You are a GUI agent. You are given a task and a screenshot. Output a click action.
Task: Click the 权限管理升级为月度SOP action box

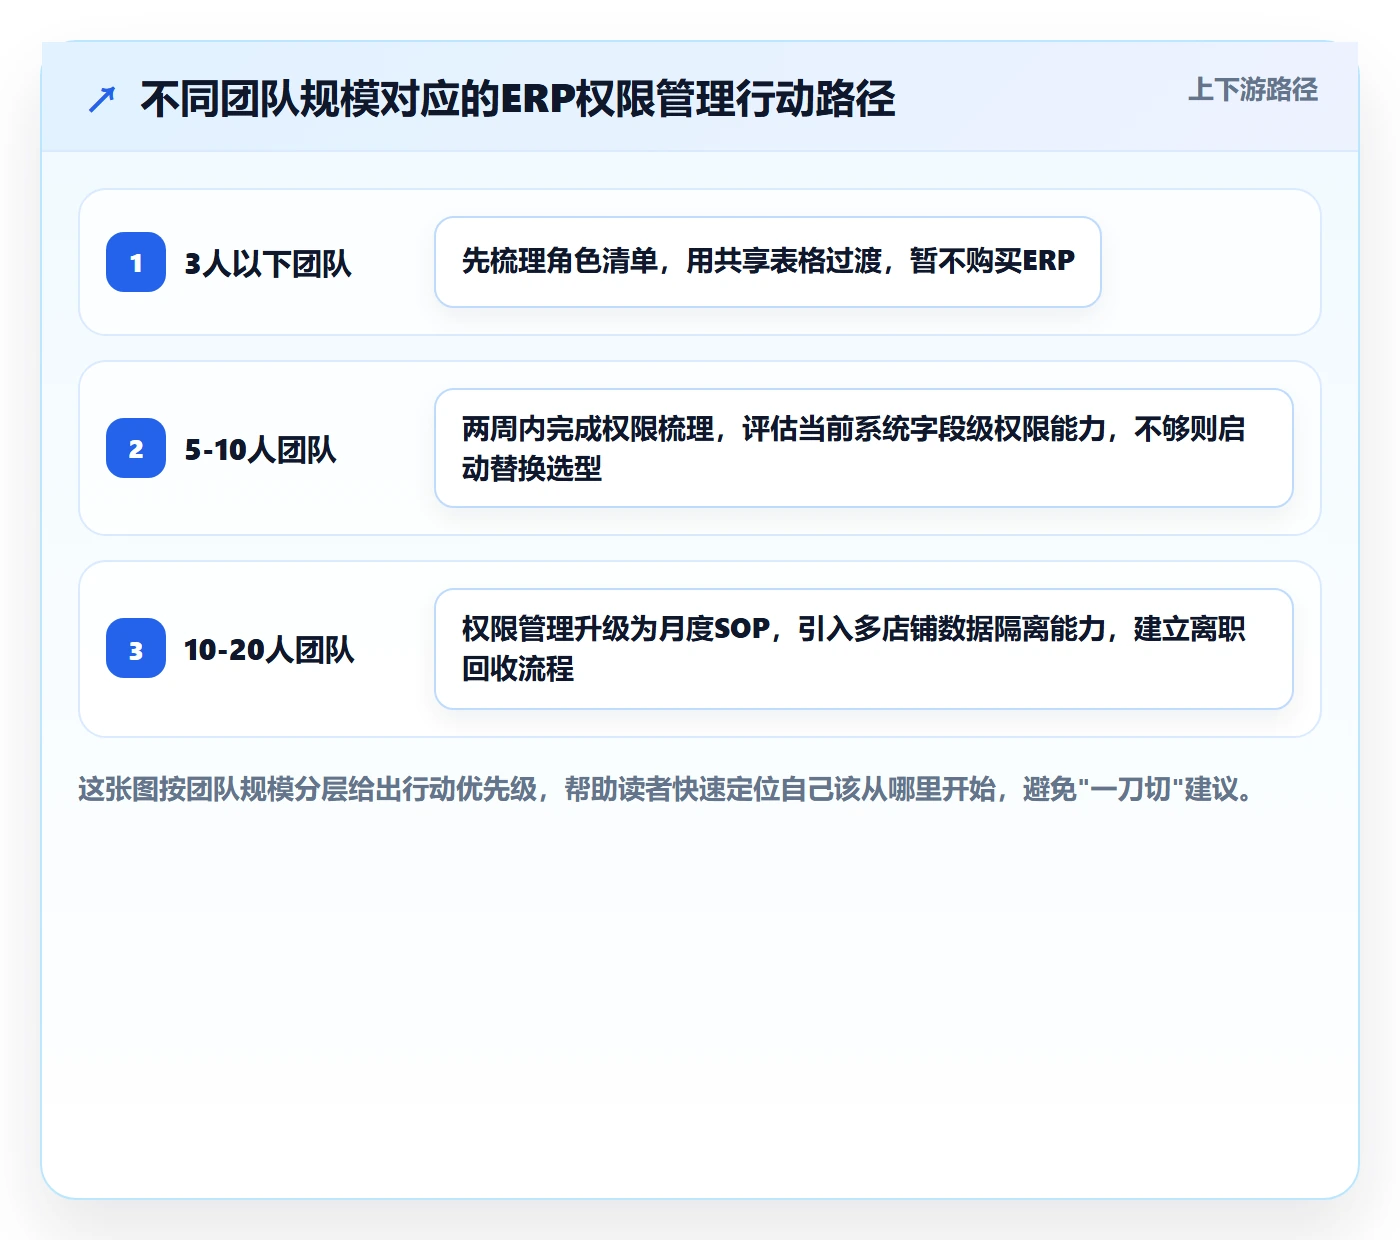click(x=864, y=649)
